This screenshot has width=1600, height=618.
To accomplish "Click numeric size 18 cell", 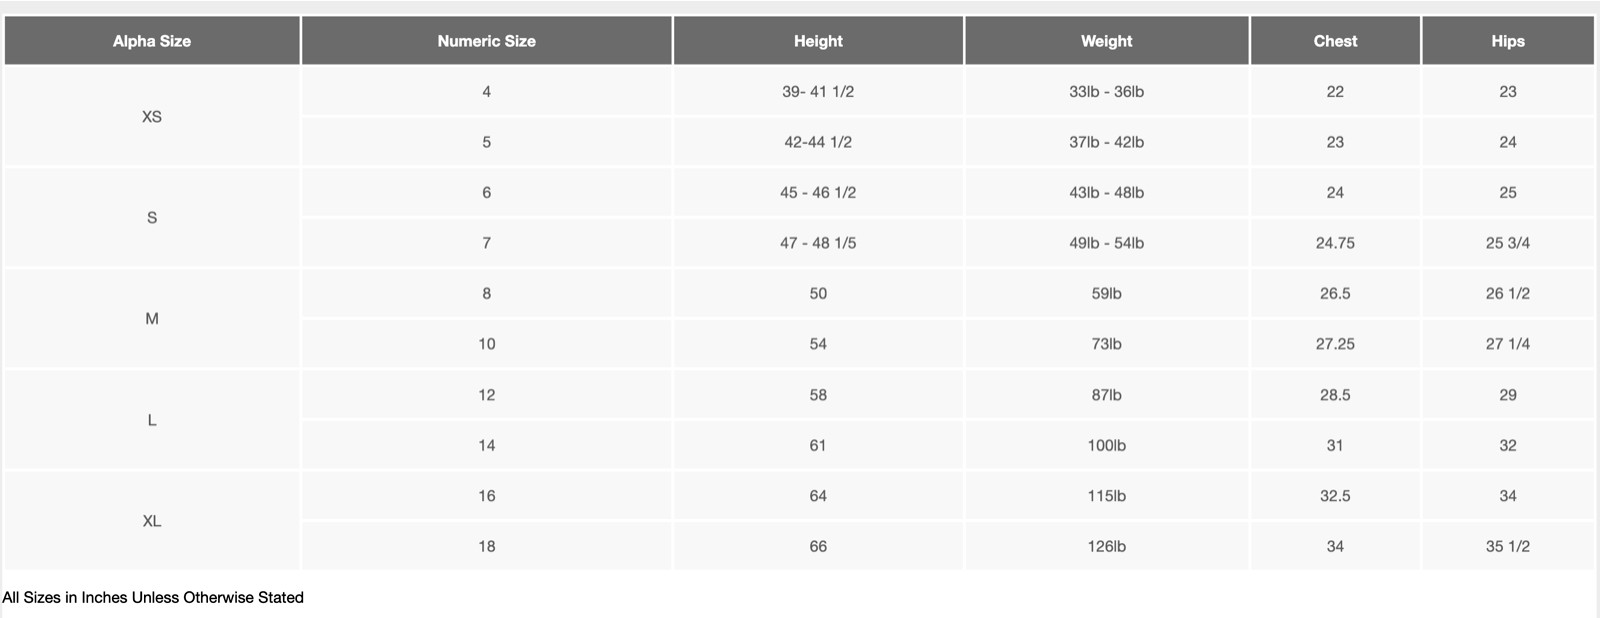I will pyautogui.click(x=486, y=546).
